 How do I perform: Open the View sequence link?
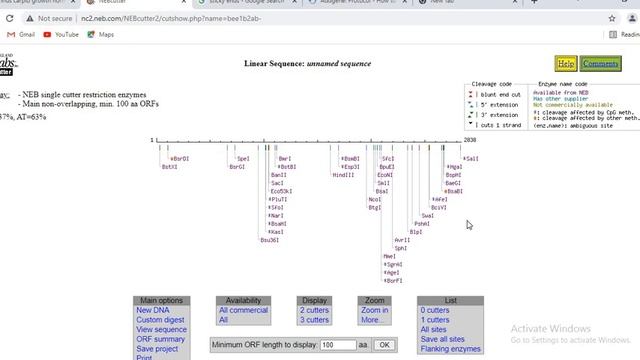click(161, 329)
